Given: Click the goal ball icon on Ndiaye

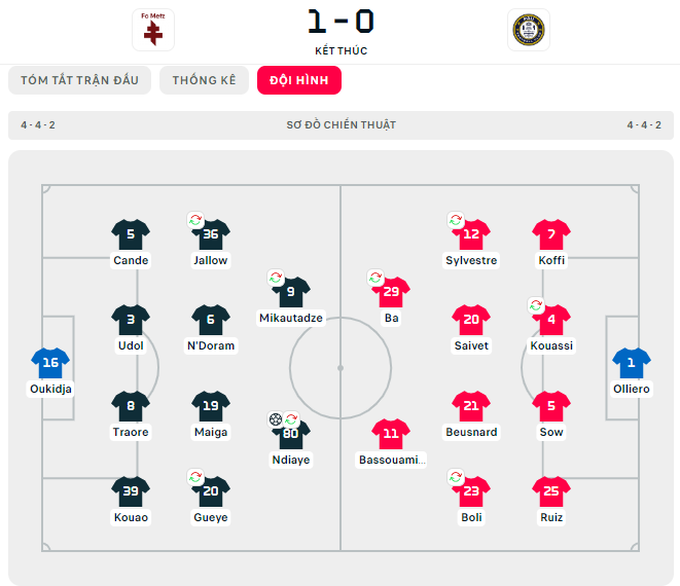Looking at the screenshot, I should click(x=276, y=419).
